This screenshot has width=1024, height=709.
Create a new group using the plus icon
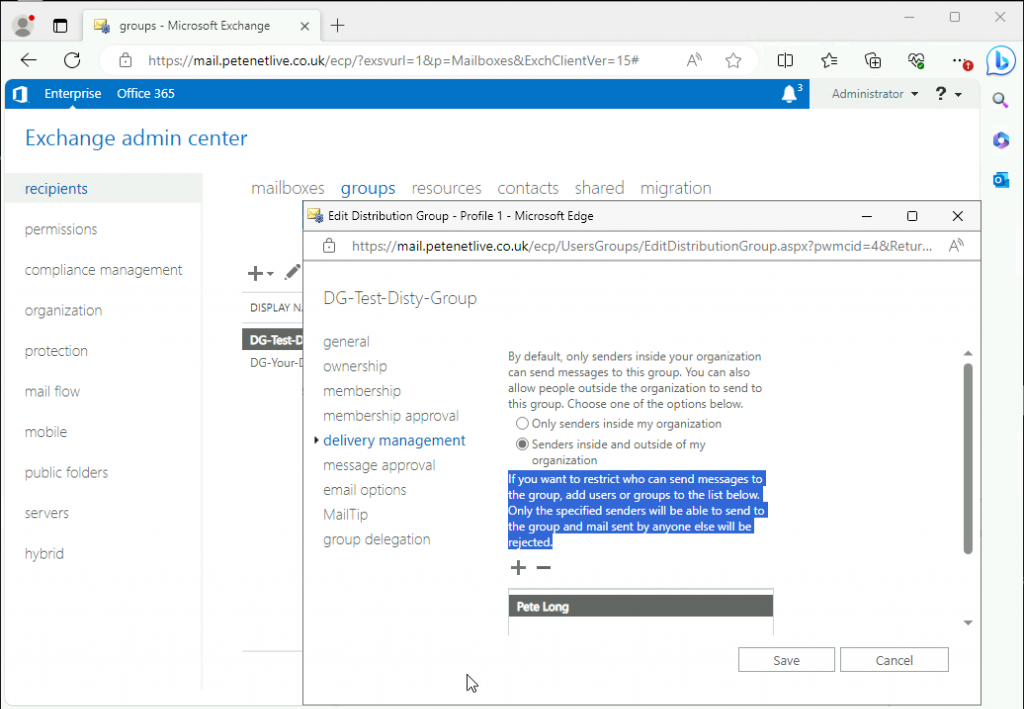pyautogui.click(x=253, y=273)
